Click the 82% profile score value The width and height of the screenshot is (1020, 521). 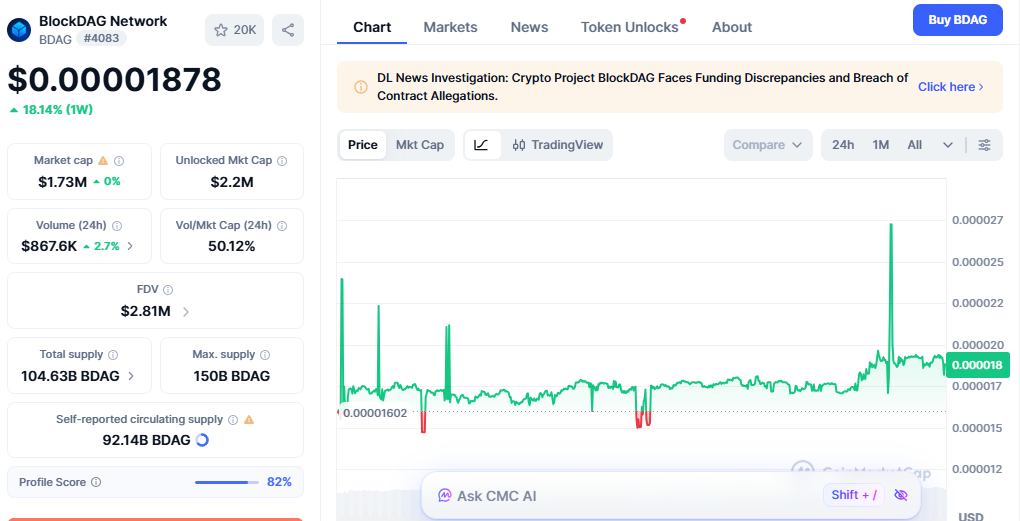[279, 483]
